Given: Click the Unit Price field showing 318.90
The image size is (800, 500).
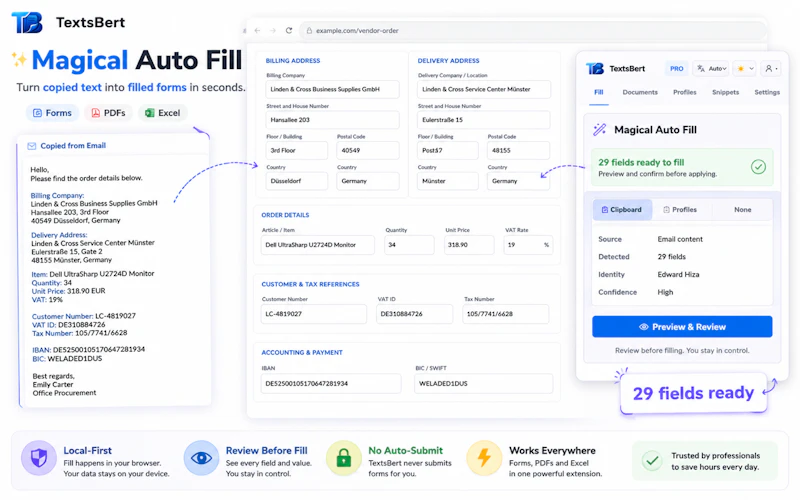Looking at the screenshot, I should [x=469, y=245].
